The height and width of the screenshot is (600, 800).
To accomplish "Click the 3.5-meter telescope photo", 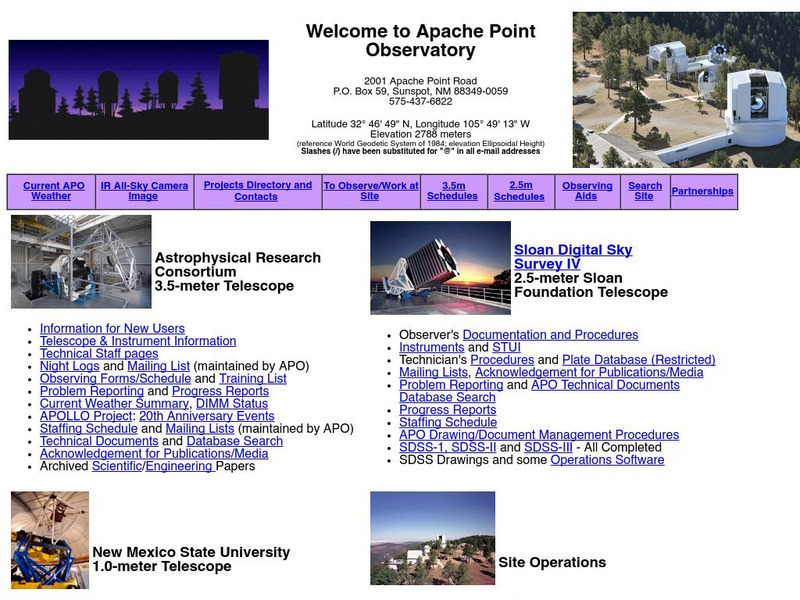I will click(x=81, y=262).
